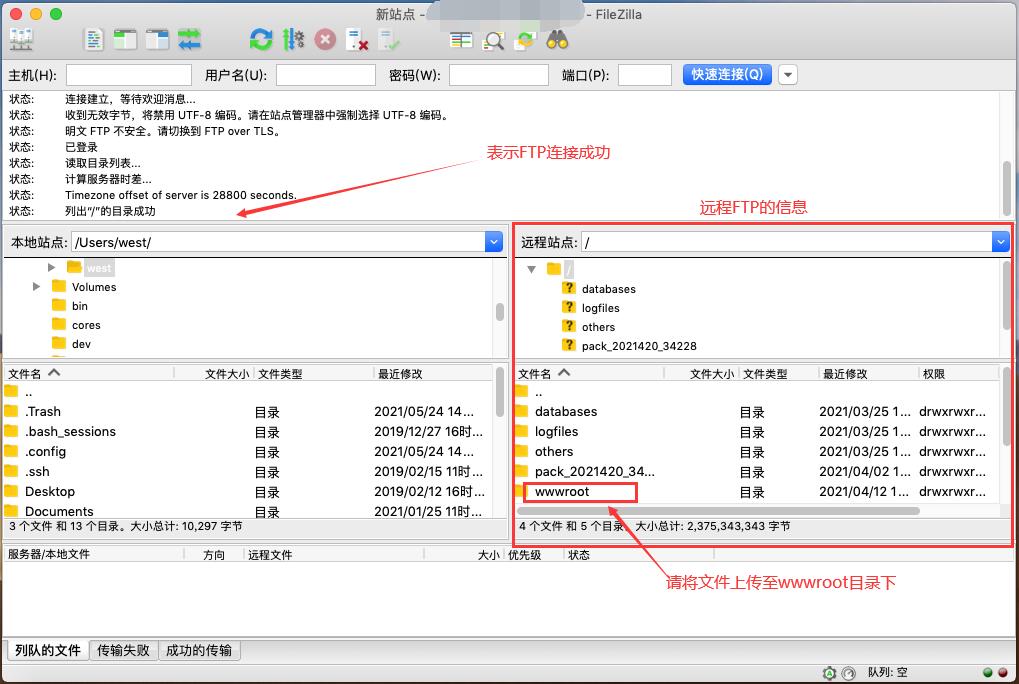
Task: Open the quickconnect history dropdown arrow
Action: (787, 75)
